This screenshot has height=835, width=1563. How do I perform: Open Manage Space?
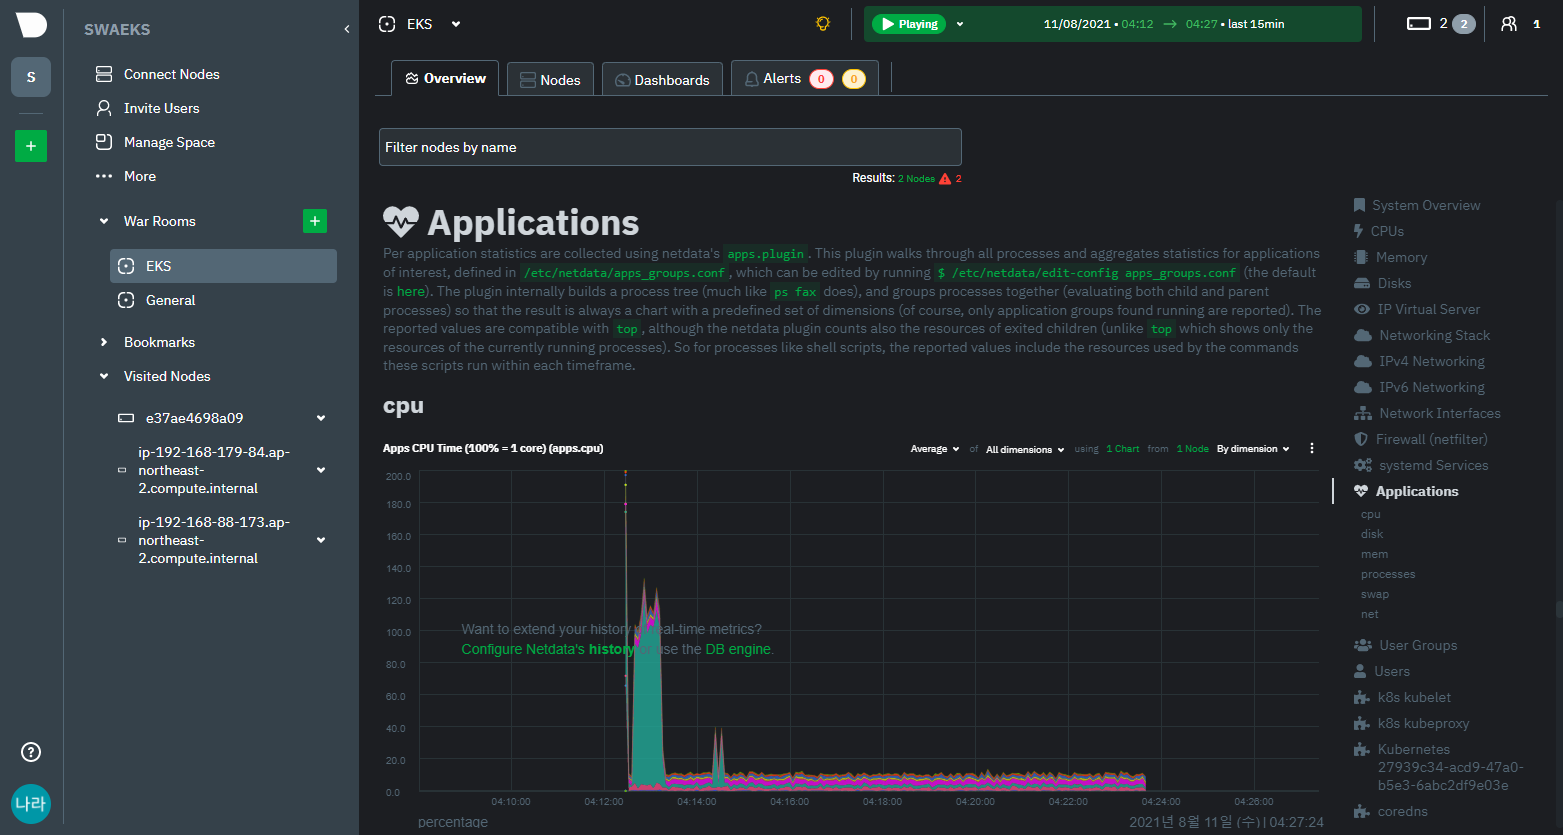click(x=169, y=142)
